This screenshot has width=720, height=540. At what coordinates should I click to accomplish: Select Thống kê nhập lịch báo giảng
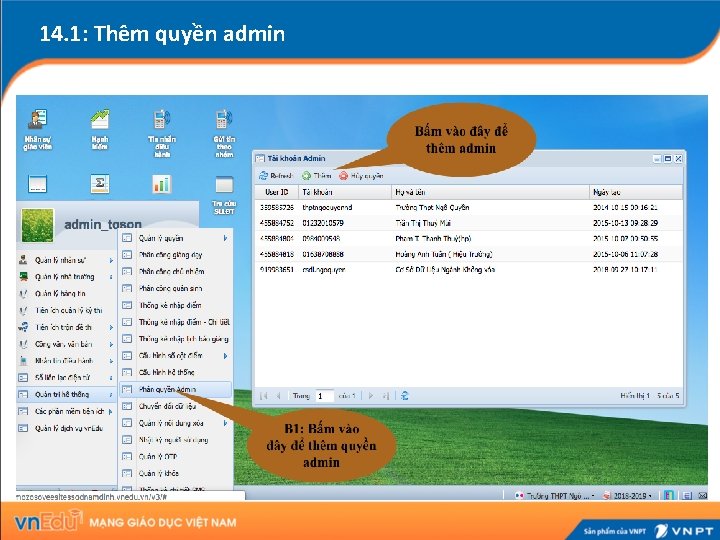[x=175, y=339]
